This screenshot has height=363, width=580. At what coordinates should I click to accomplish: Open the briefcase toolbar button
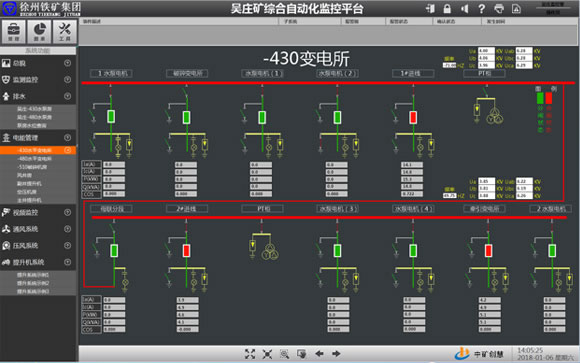click(14, 31)
